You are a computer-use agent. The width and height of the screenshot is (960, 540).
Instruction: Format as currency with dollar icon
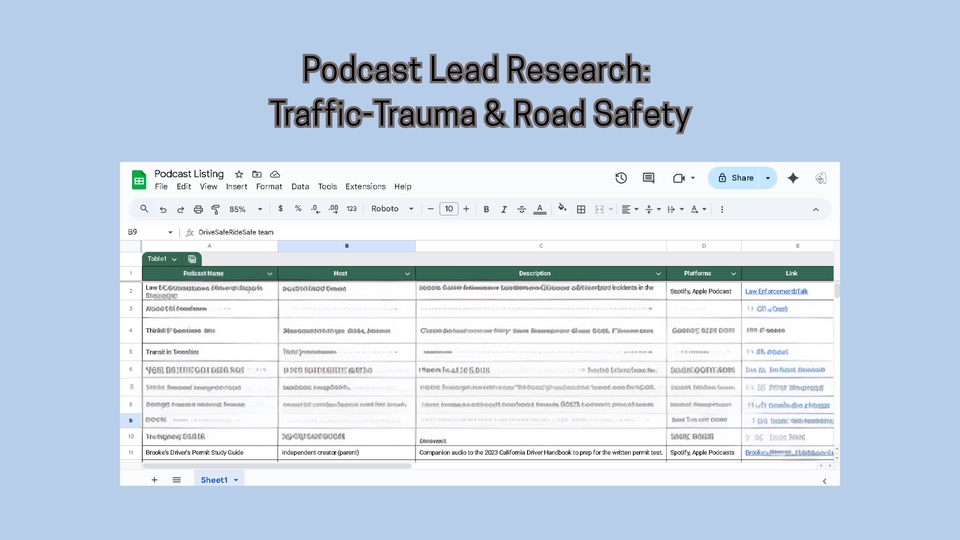pos(280,209)
